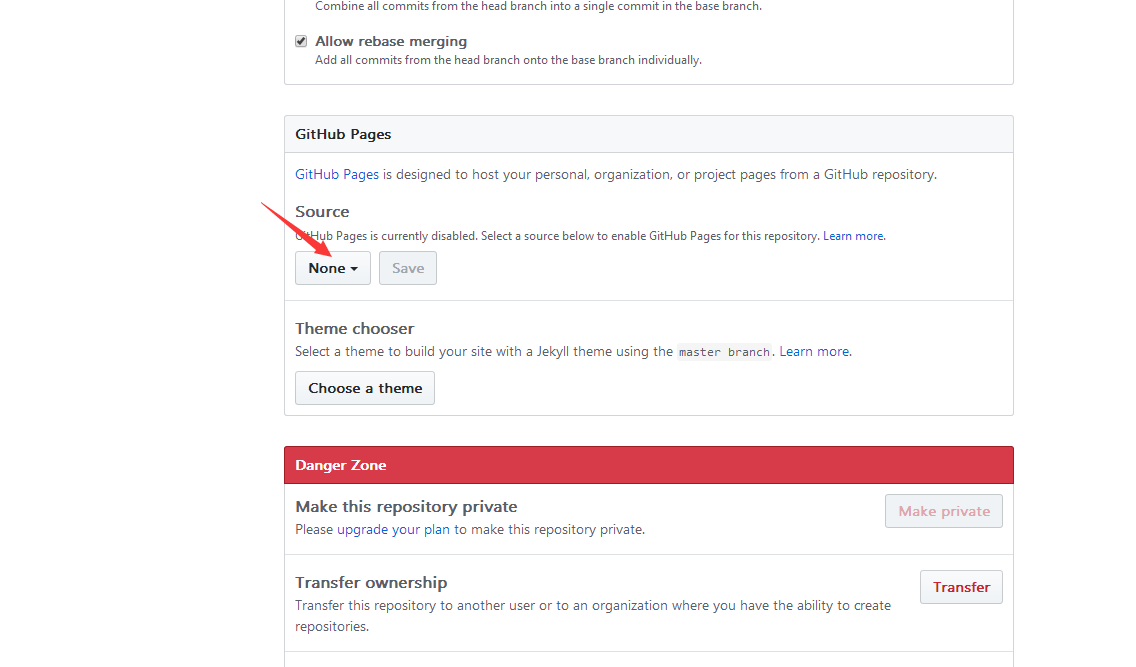Click the Transfer ownership heading
Image resolution: width=1136 pixels, height=667 pixels.
pos(371,582)
